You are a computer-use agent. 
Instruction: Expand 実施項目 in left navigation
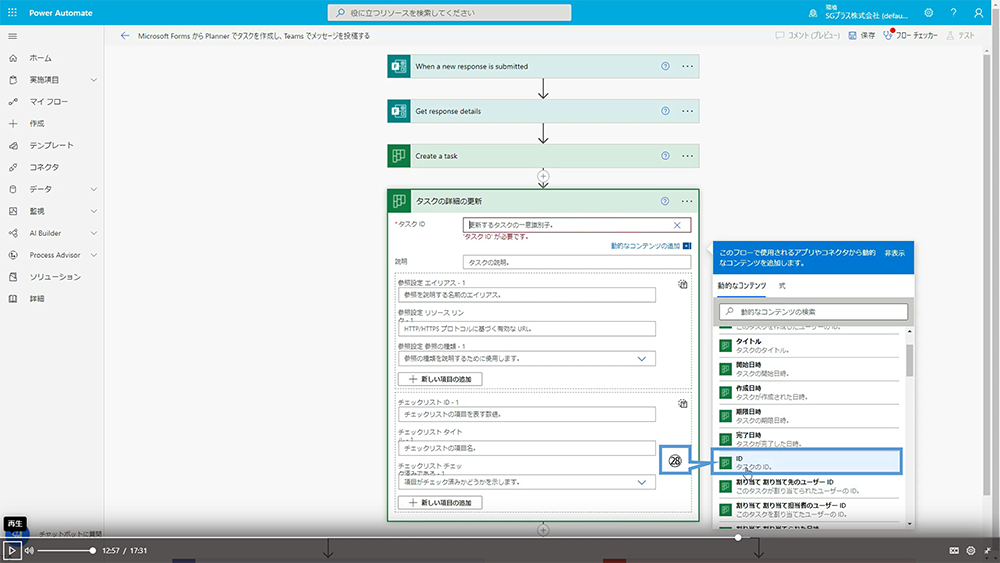[x=94, y=80]
